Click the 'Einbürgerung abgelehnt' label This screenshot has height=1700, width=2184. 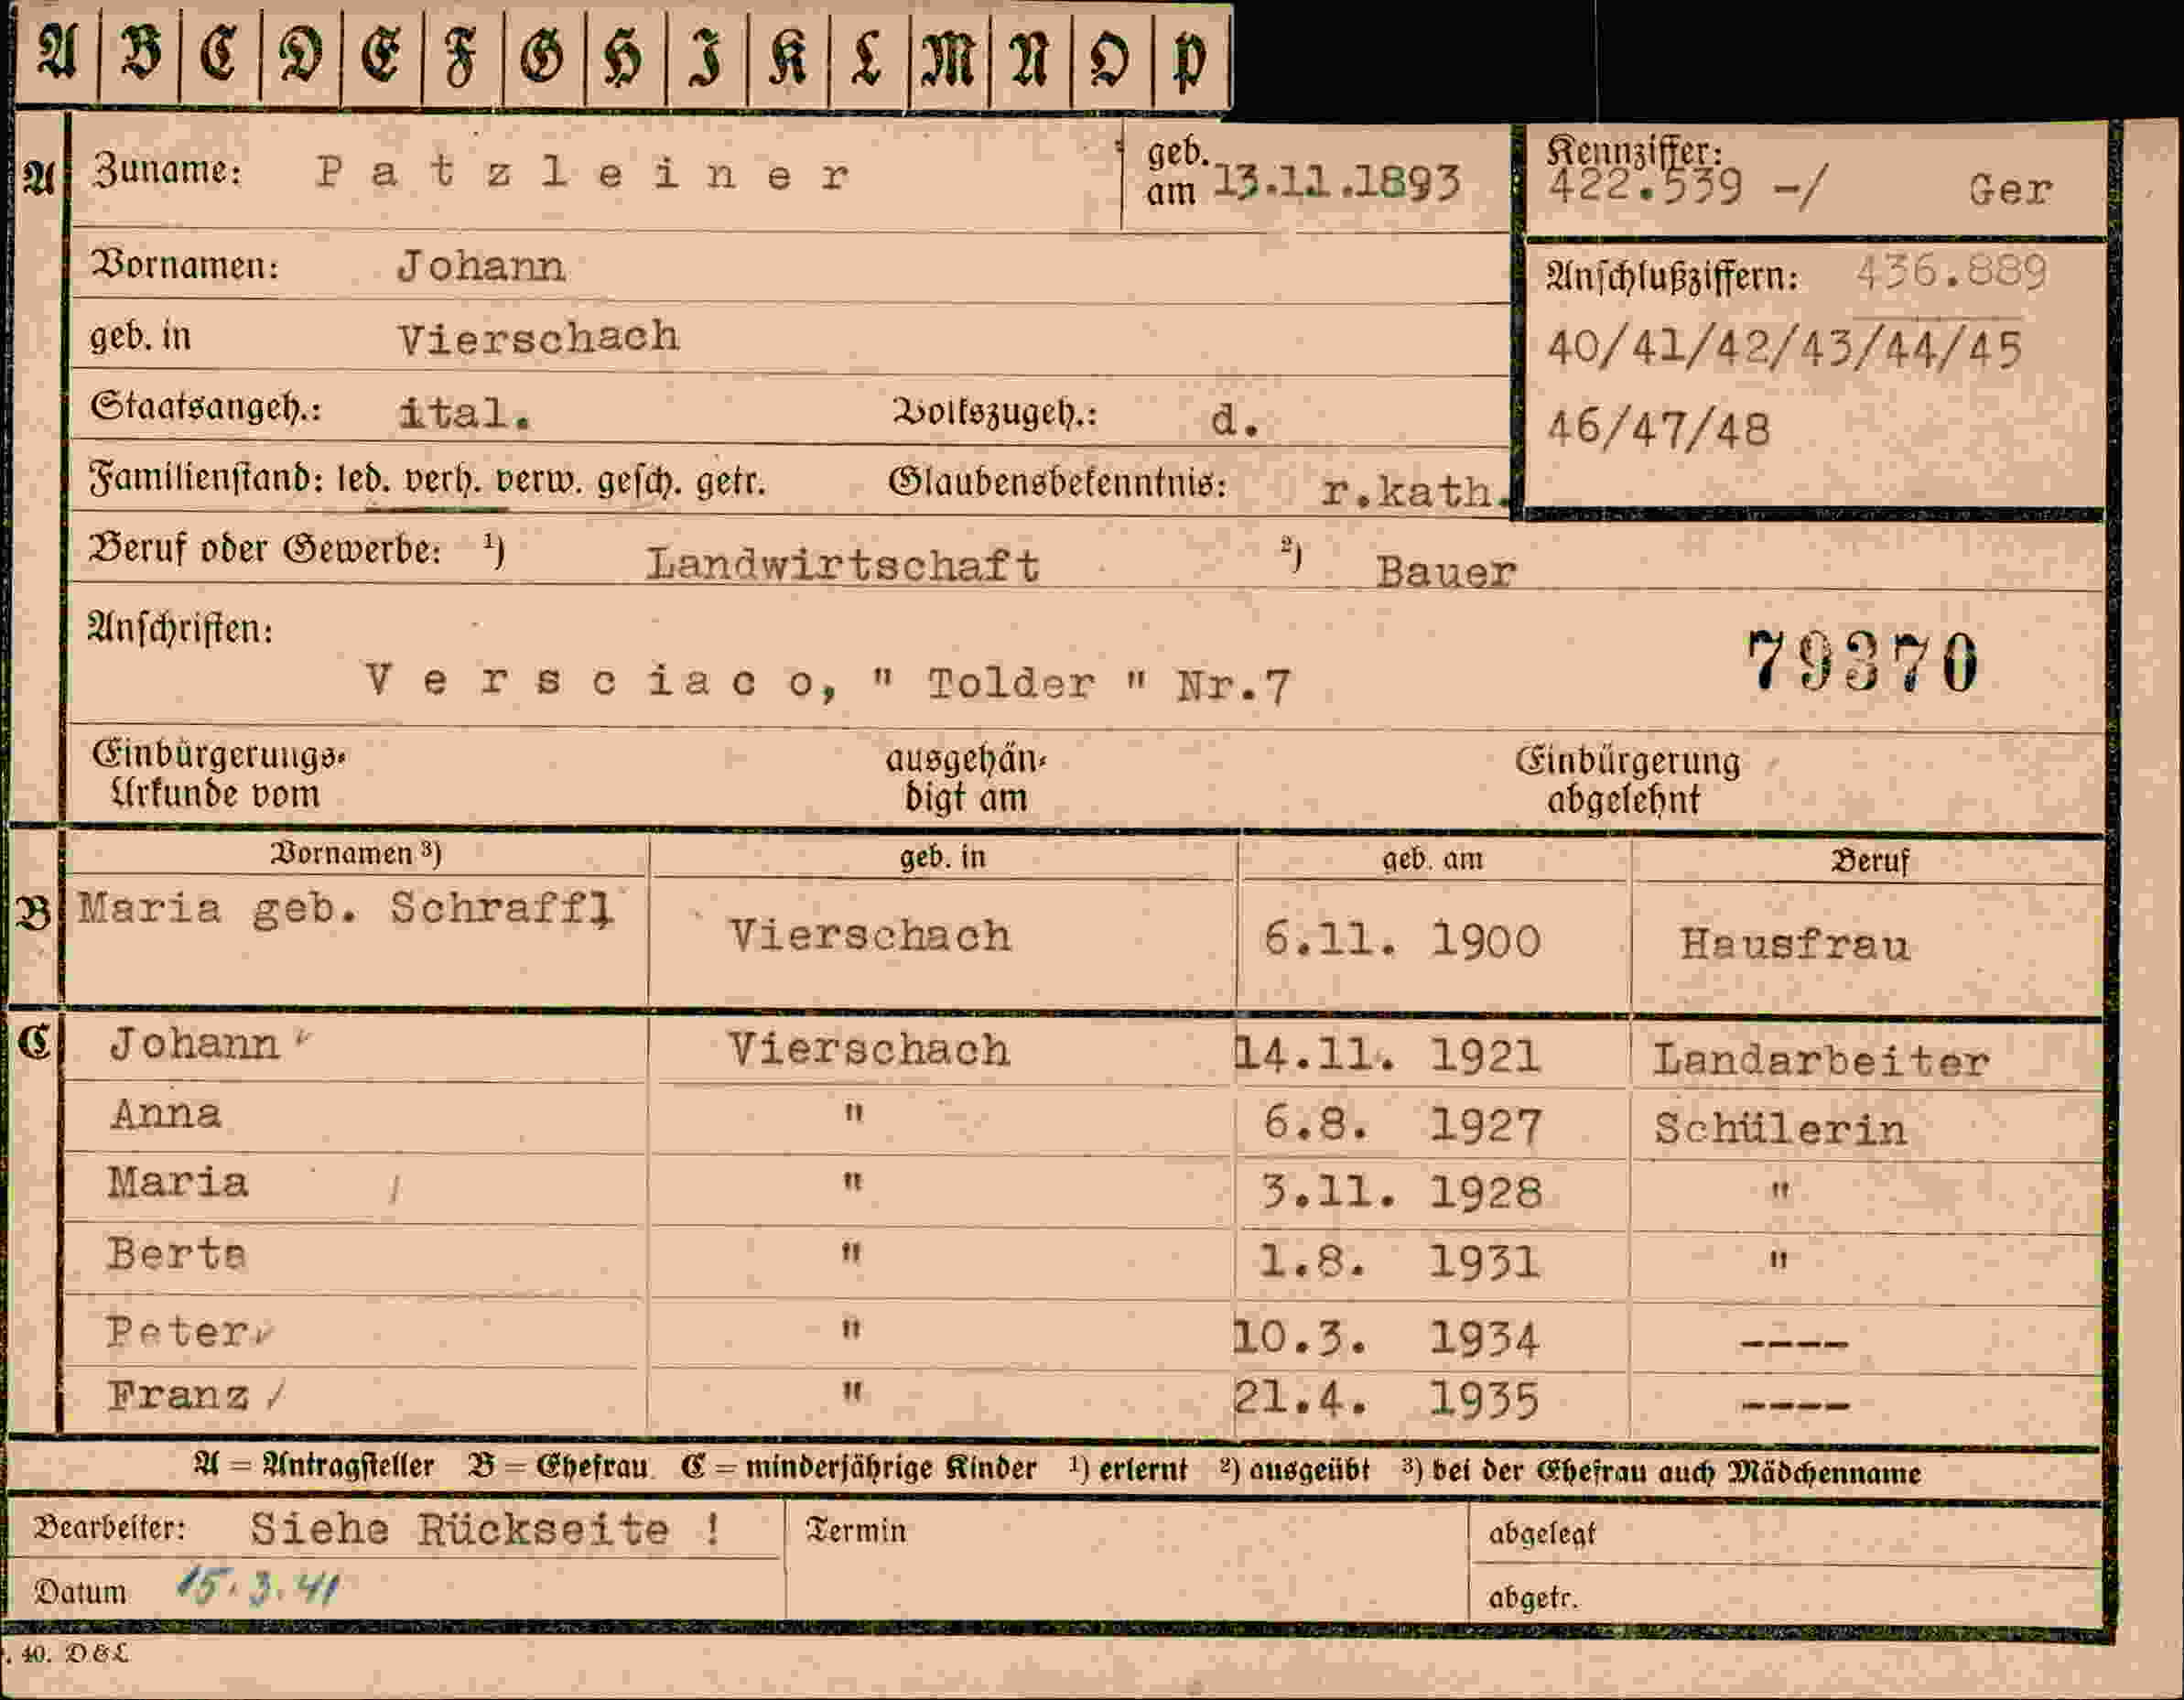coord(1628,780)
